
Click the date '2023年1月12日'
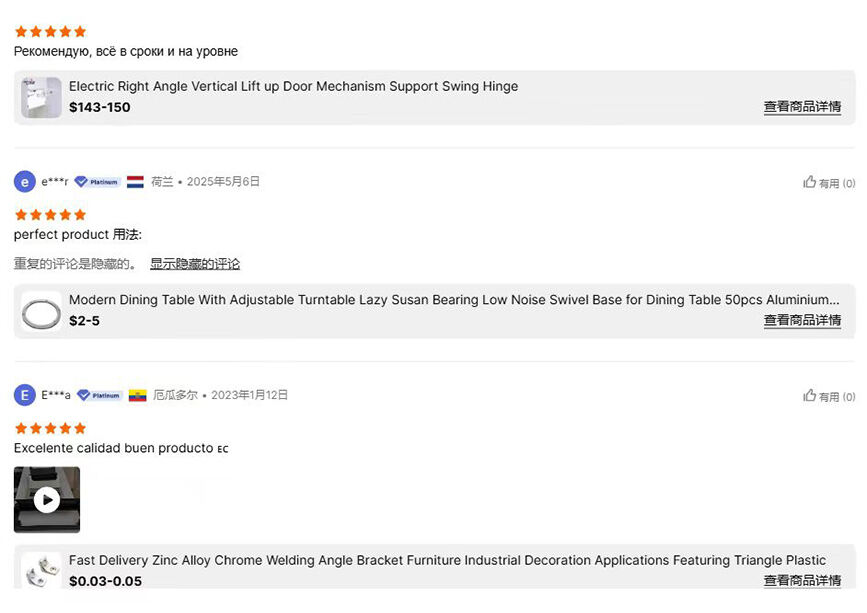249,395
